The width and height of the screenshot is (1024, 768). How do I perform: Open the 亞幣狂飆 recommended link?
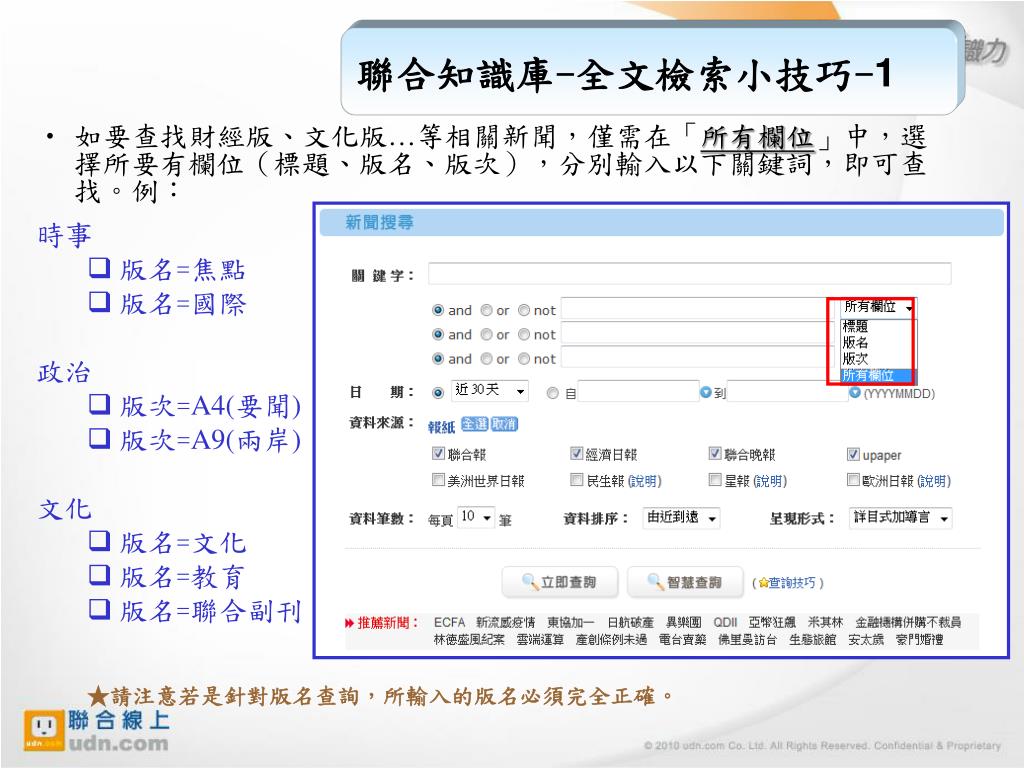tap(773, 622)
